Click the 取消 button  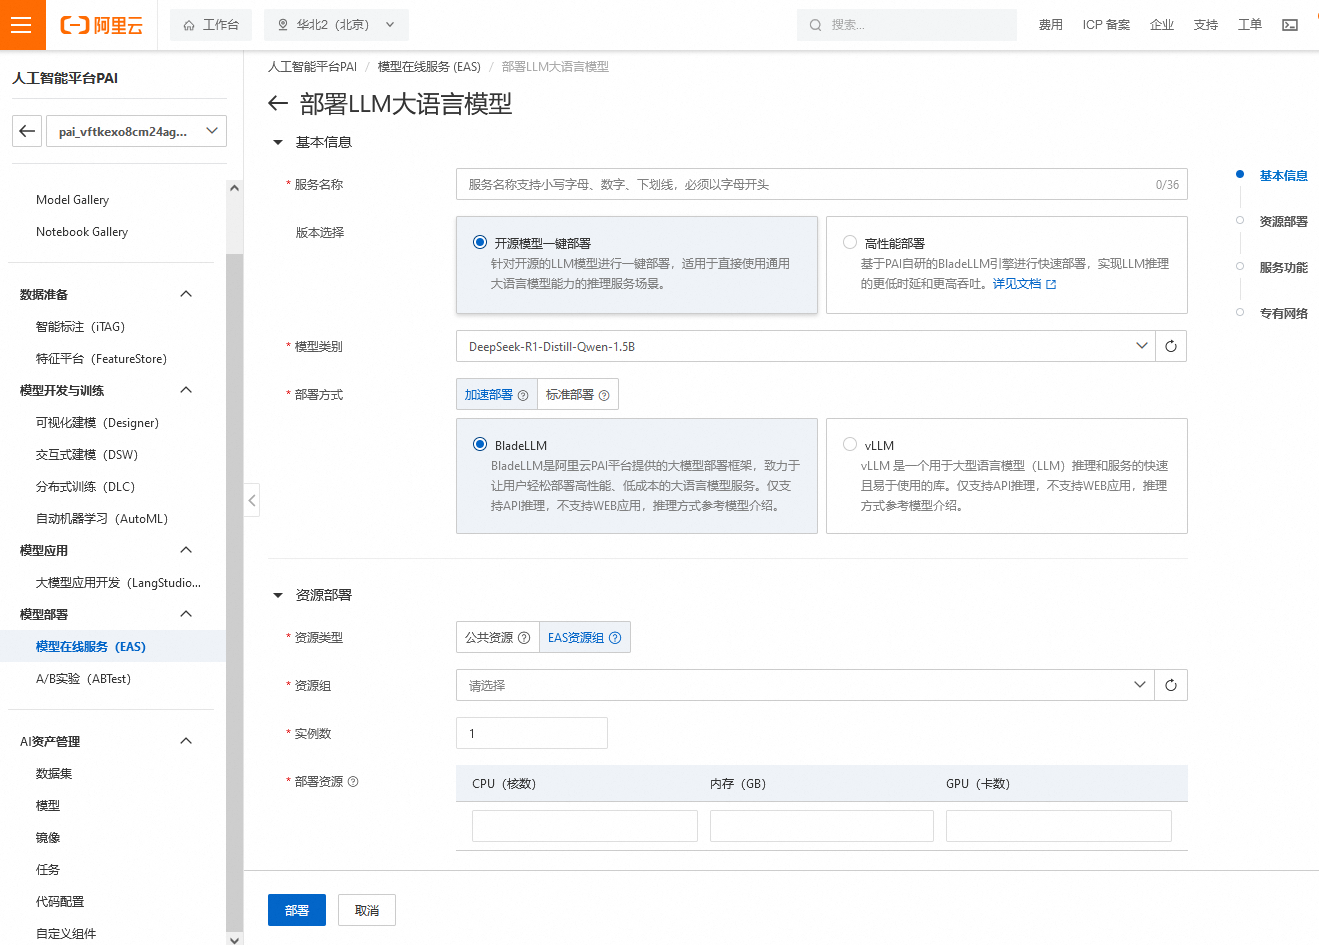point(367,910)
